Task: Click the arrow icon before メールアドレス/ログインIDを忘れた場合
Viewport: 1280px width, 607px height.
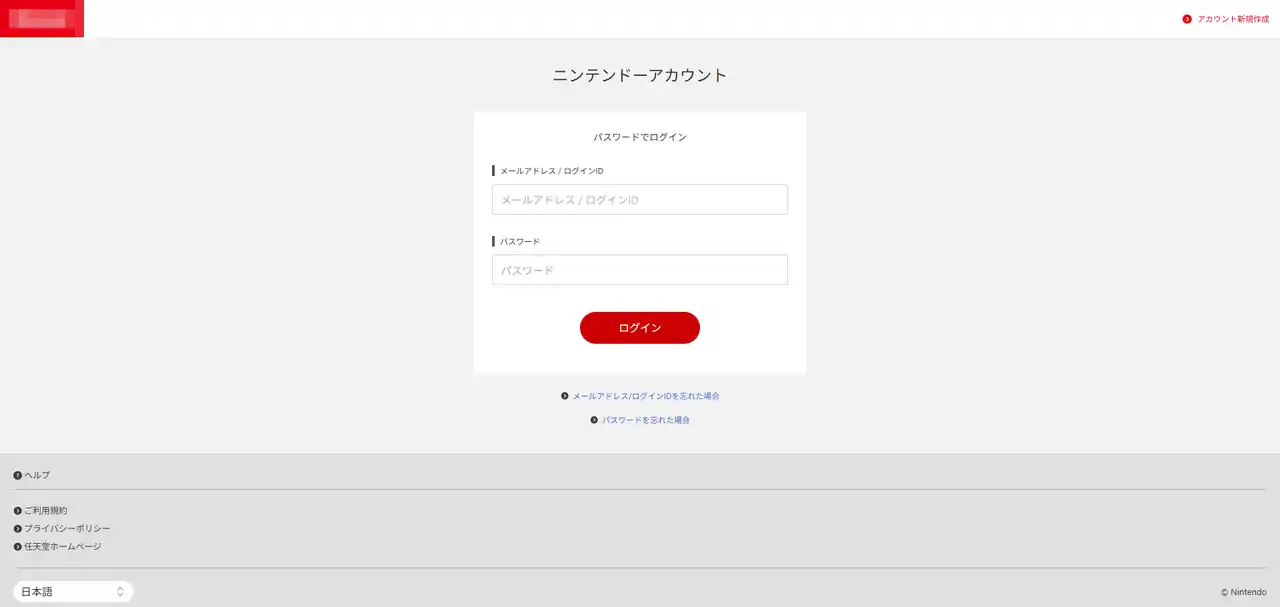Action: coord(565,396)
